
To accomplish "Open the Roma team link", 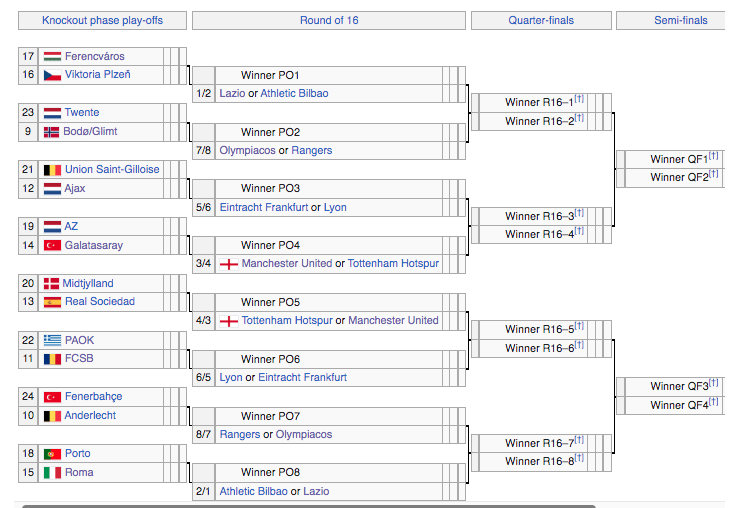I will pos(79,473).
